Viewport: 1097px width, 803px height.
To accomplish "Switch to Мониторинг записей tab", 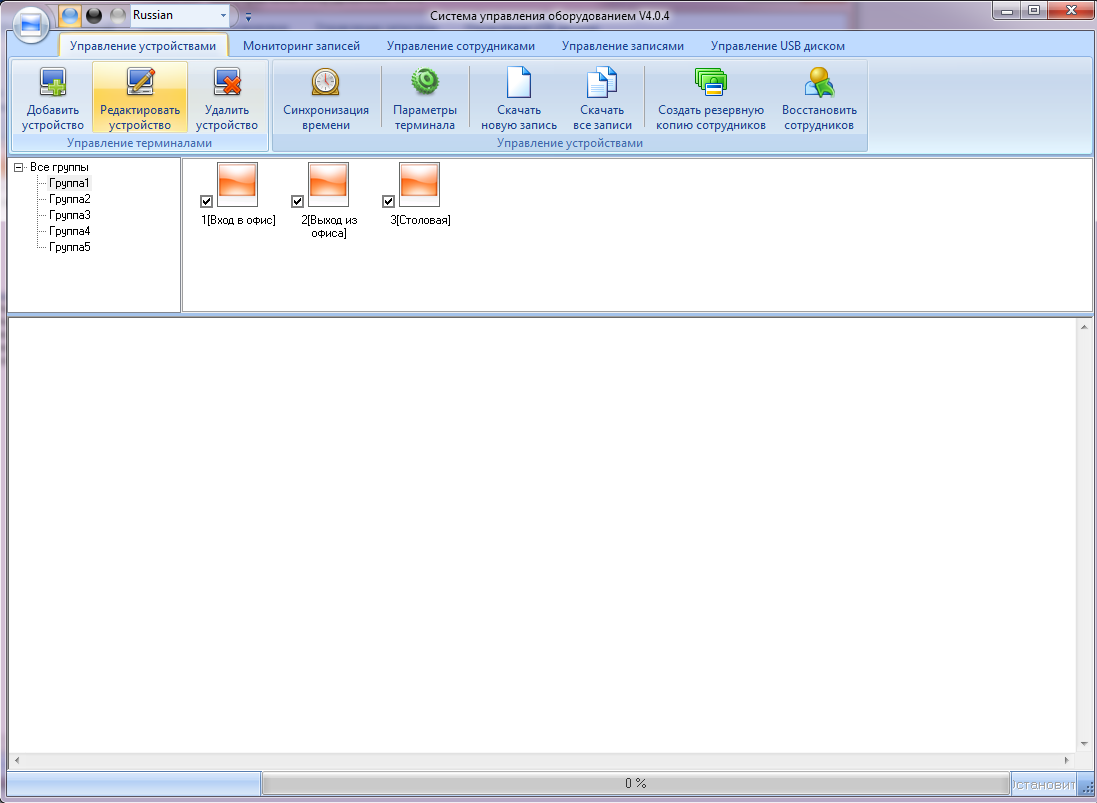I will [302, 46].
